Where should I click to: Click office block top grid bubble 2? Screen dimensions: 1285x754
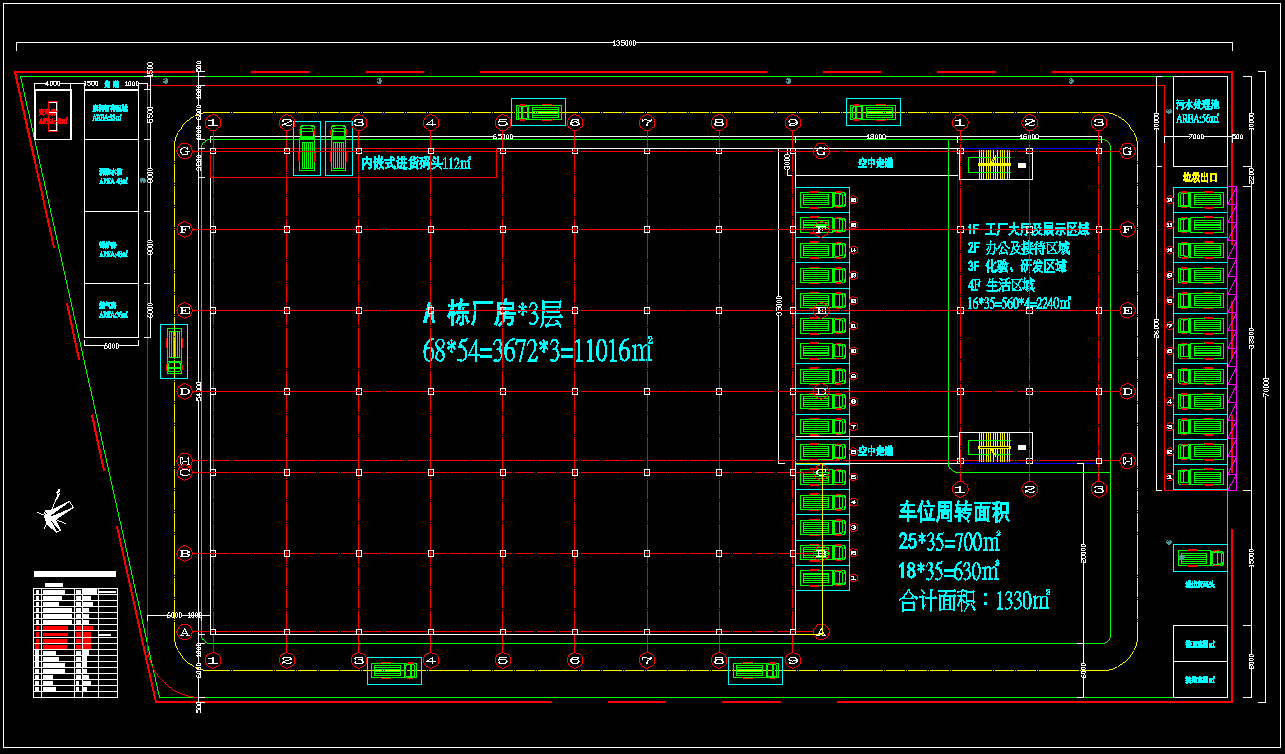tap(1028, 123)
